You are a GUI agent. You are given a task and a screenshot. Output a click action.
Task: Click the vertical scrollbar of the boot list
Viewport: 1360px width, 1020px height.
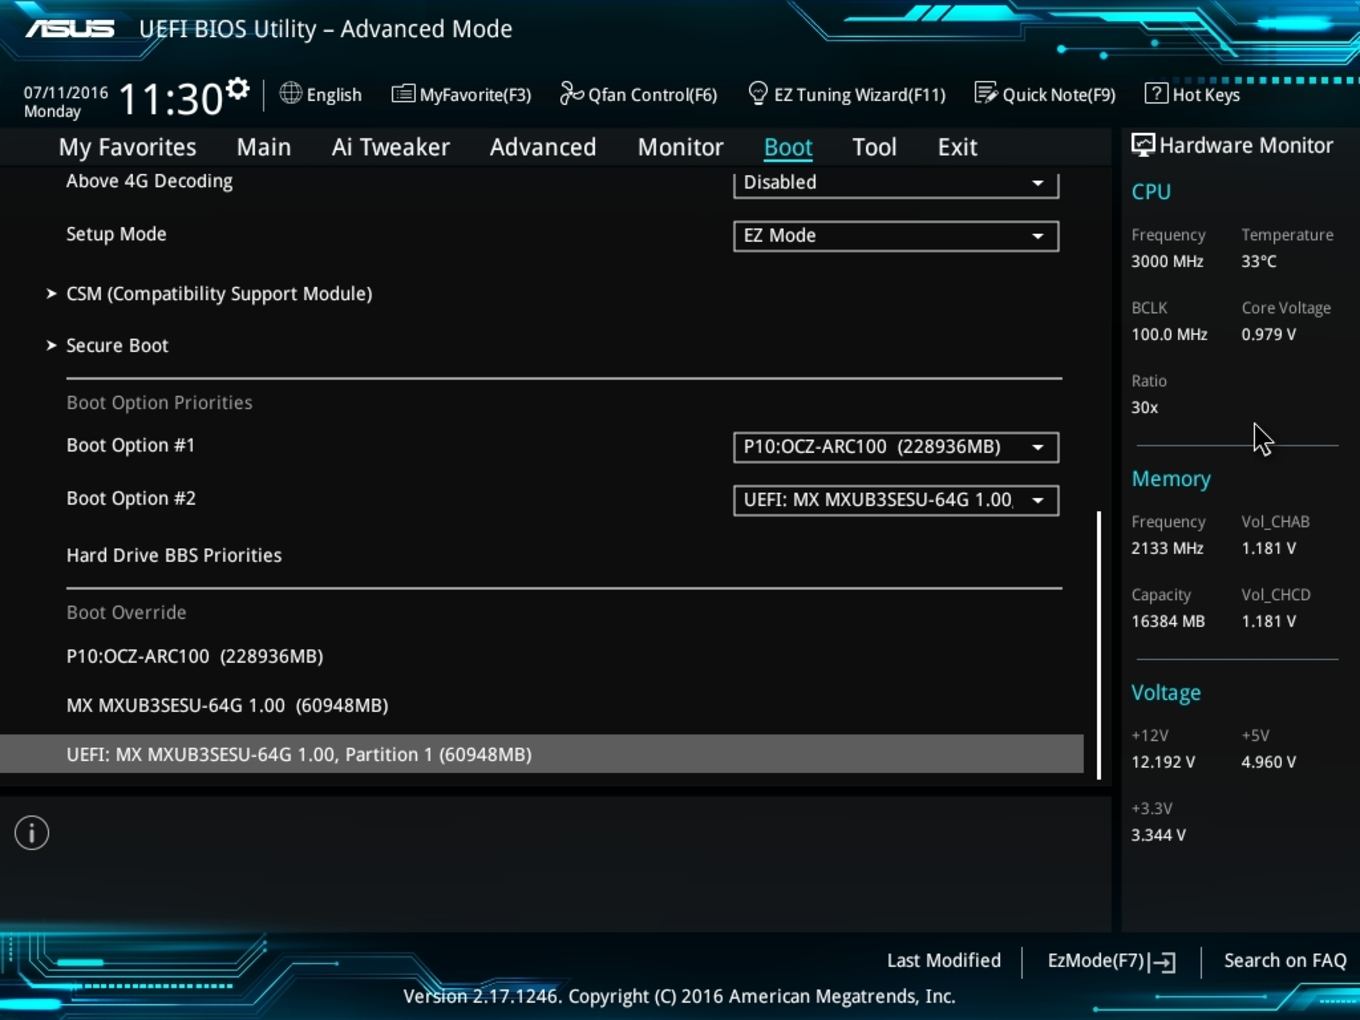coord(1099,645)
